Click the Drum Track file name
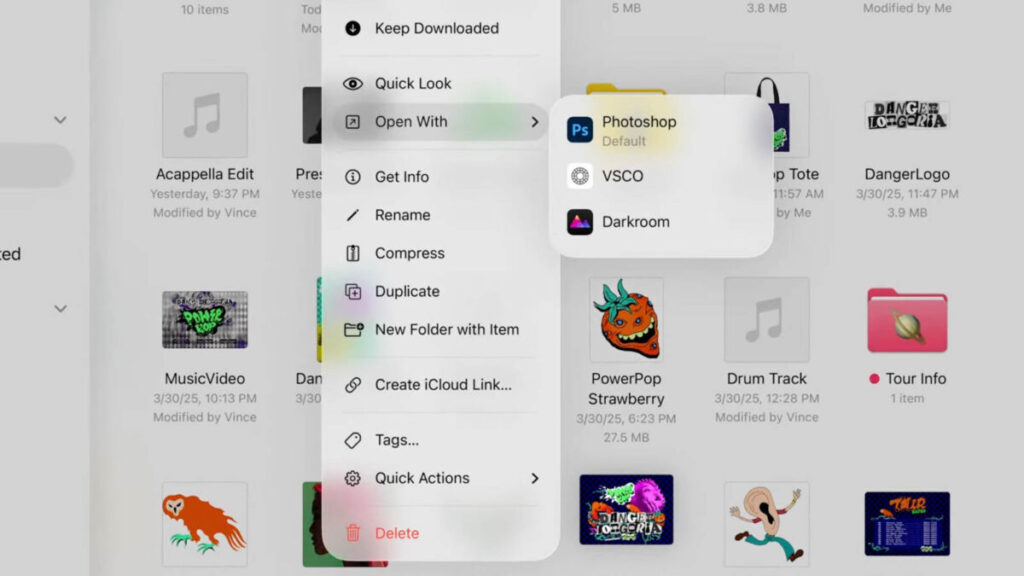Viewport: 1024px width, 576px height. 767,379
